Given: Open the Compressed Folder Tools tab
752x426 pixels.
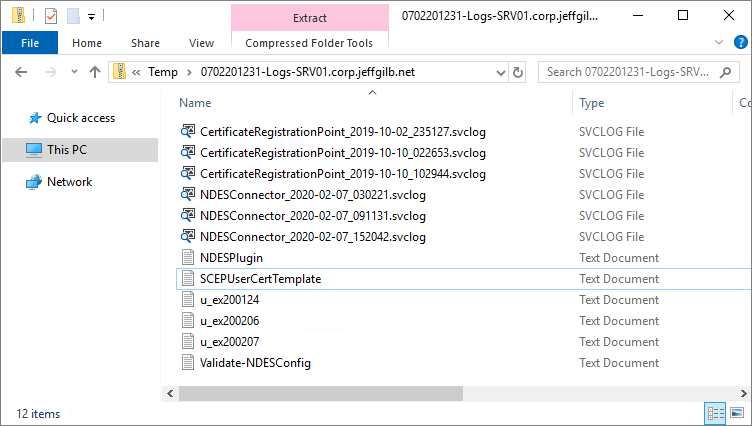Looking at the screenshot, I should coord(309,43).
